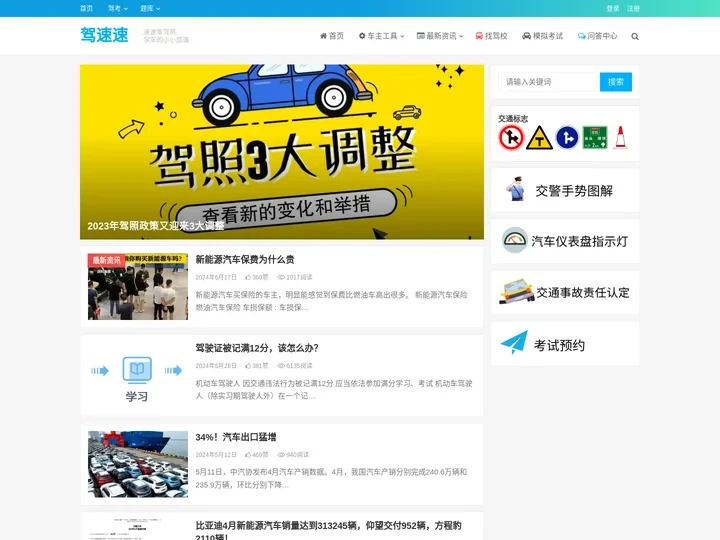Viewport: 720px width, 540px height.
Task: Click the 驾照3大调整 banner image
Action: point(282,152)
